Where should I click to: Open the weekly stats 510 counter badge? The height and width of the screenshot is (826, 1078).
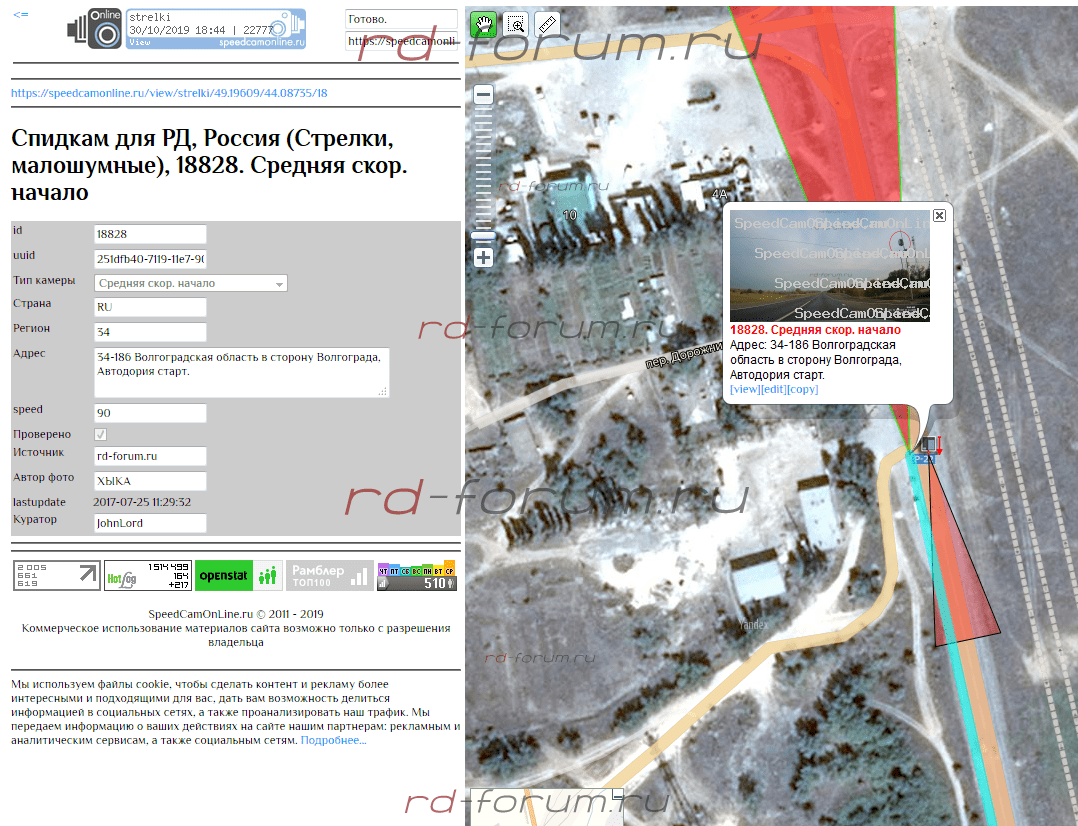417,576
